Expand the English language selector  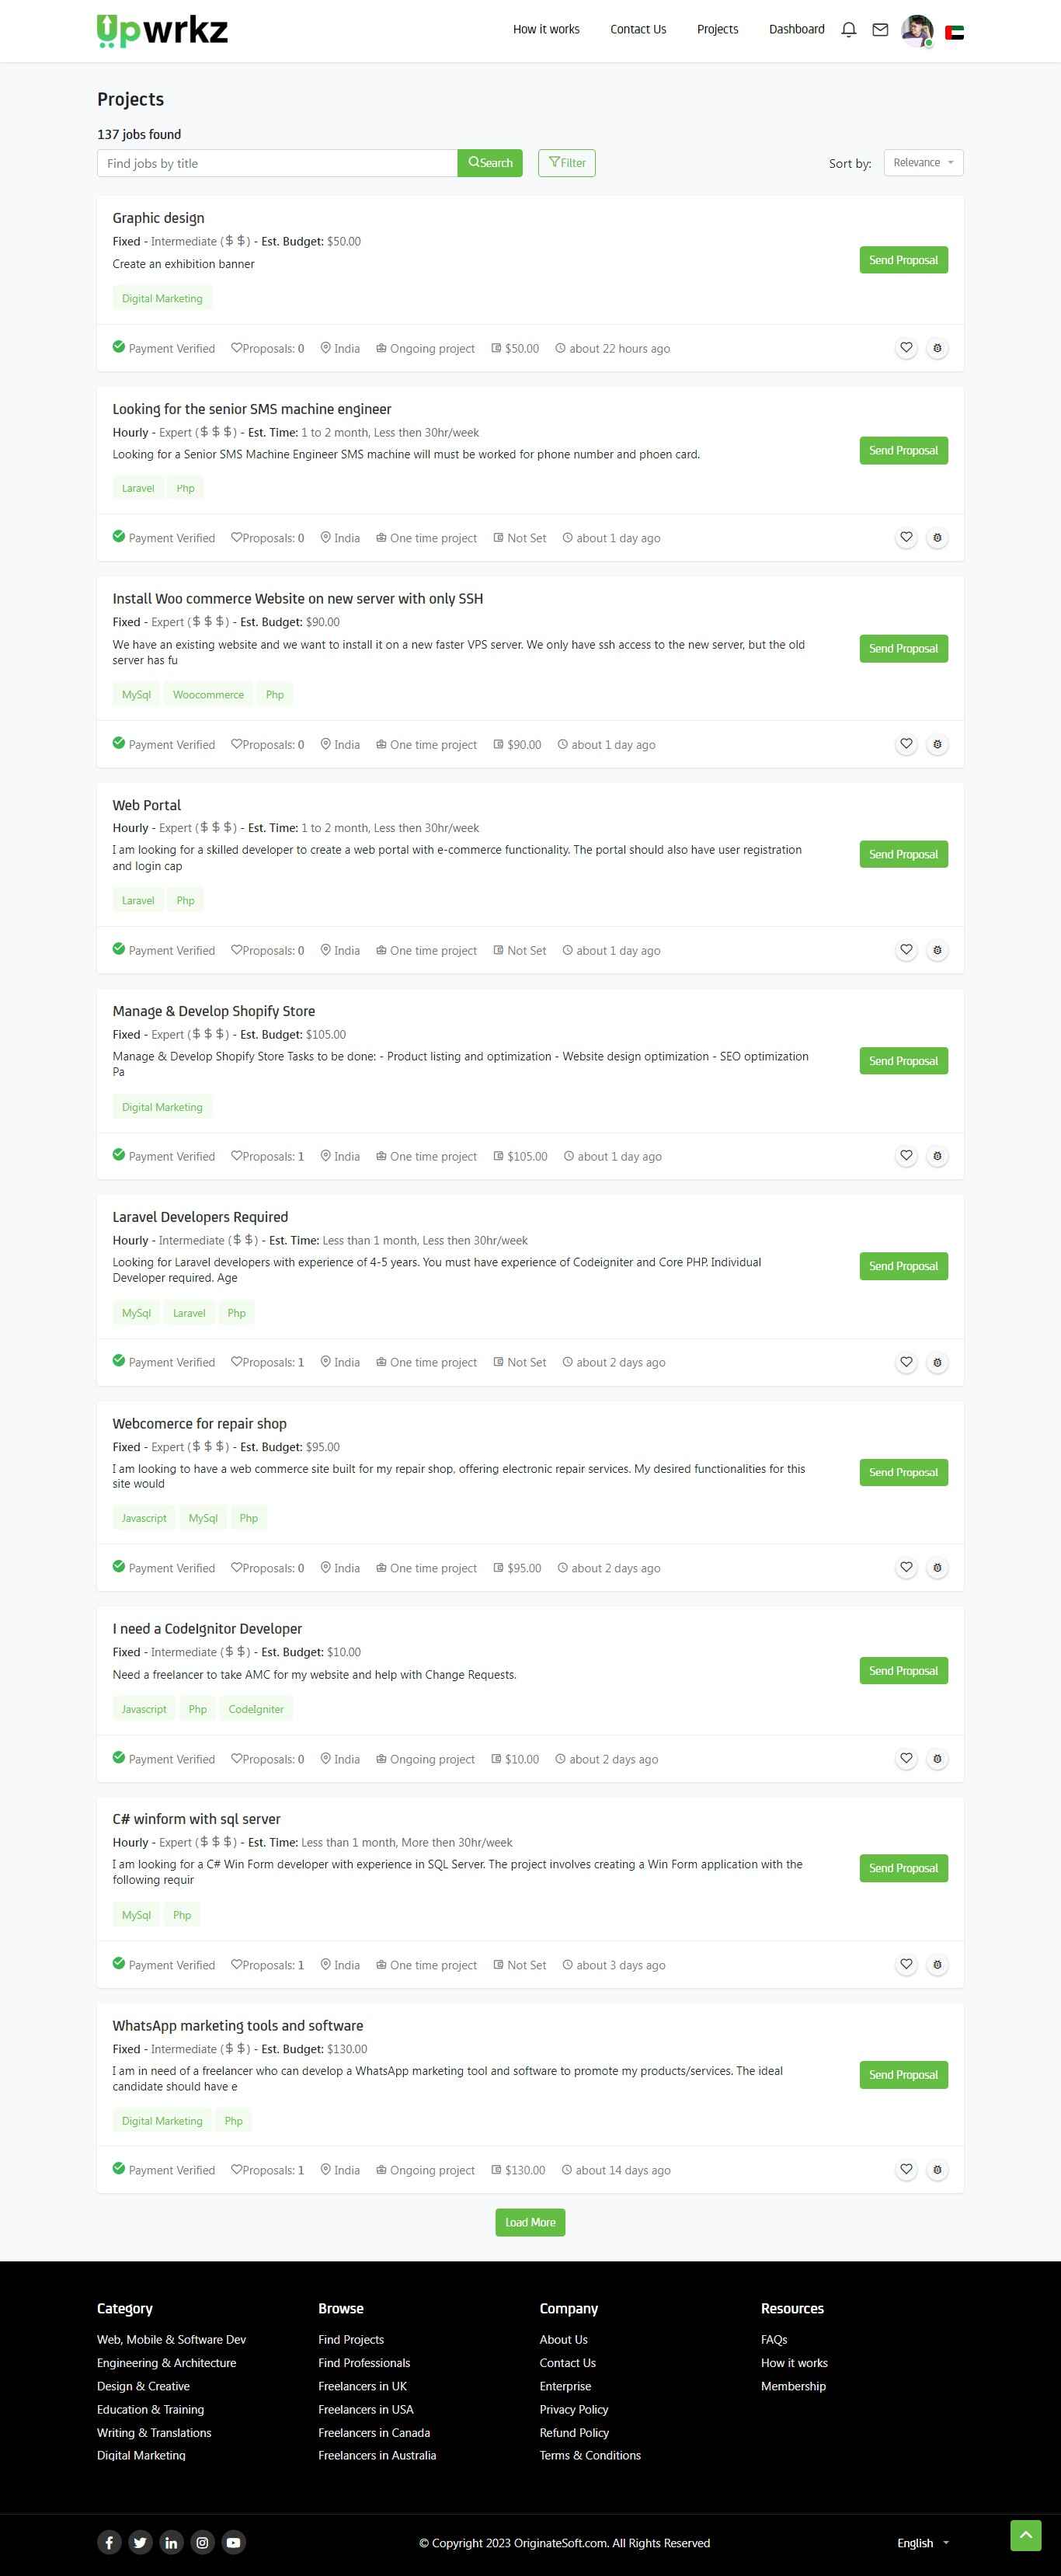click(922, 2543)
